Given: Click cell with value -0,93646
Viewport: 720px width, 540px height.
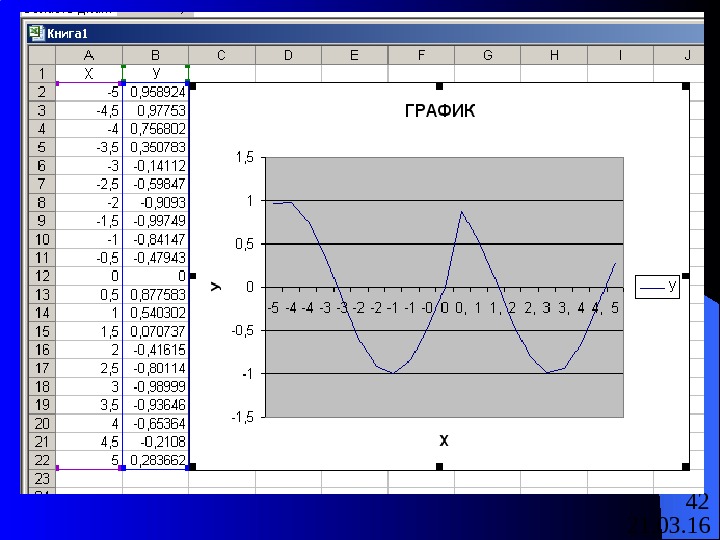Looking at the screenshot, I should [x=155, y=405].
